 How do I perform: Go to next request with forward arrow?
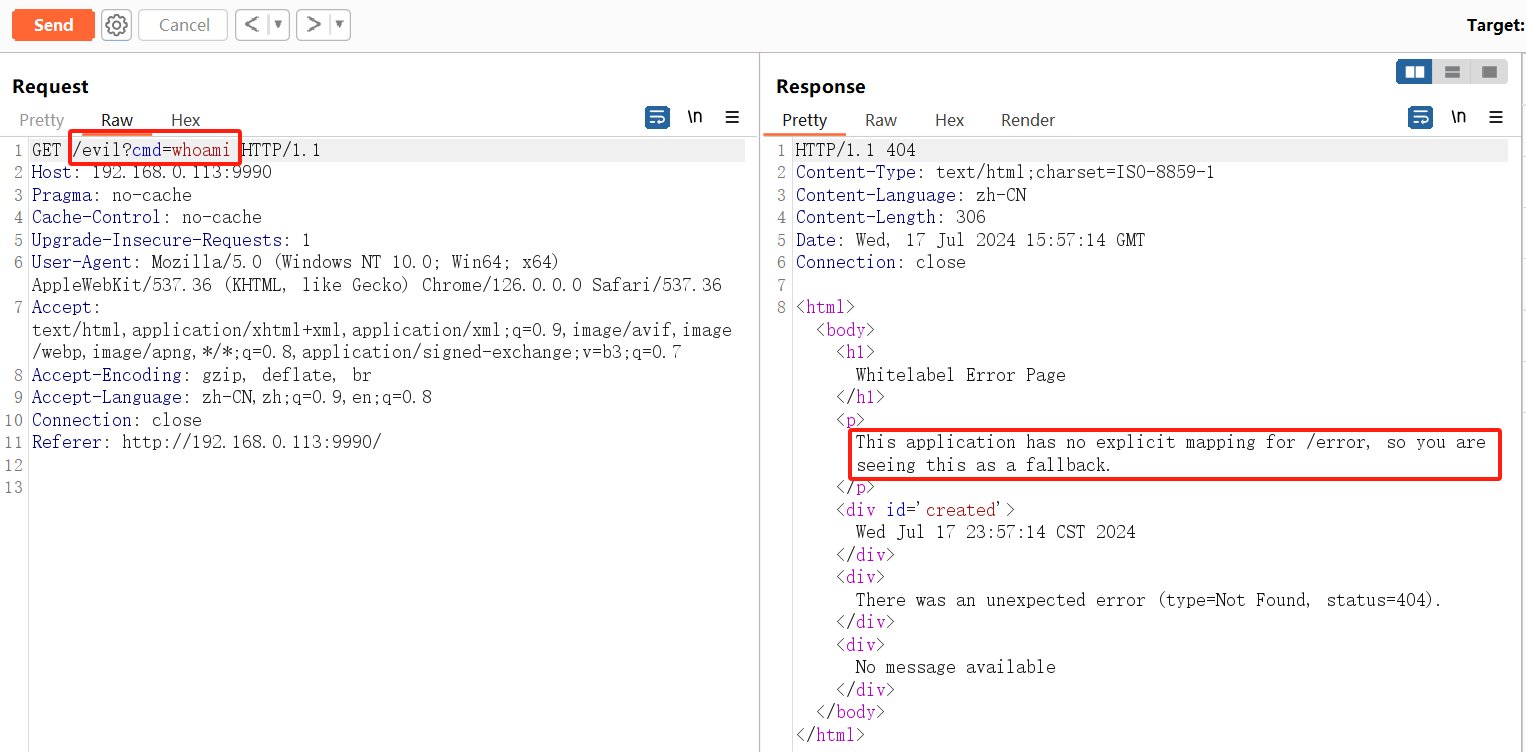[313, 25]
